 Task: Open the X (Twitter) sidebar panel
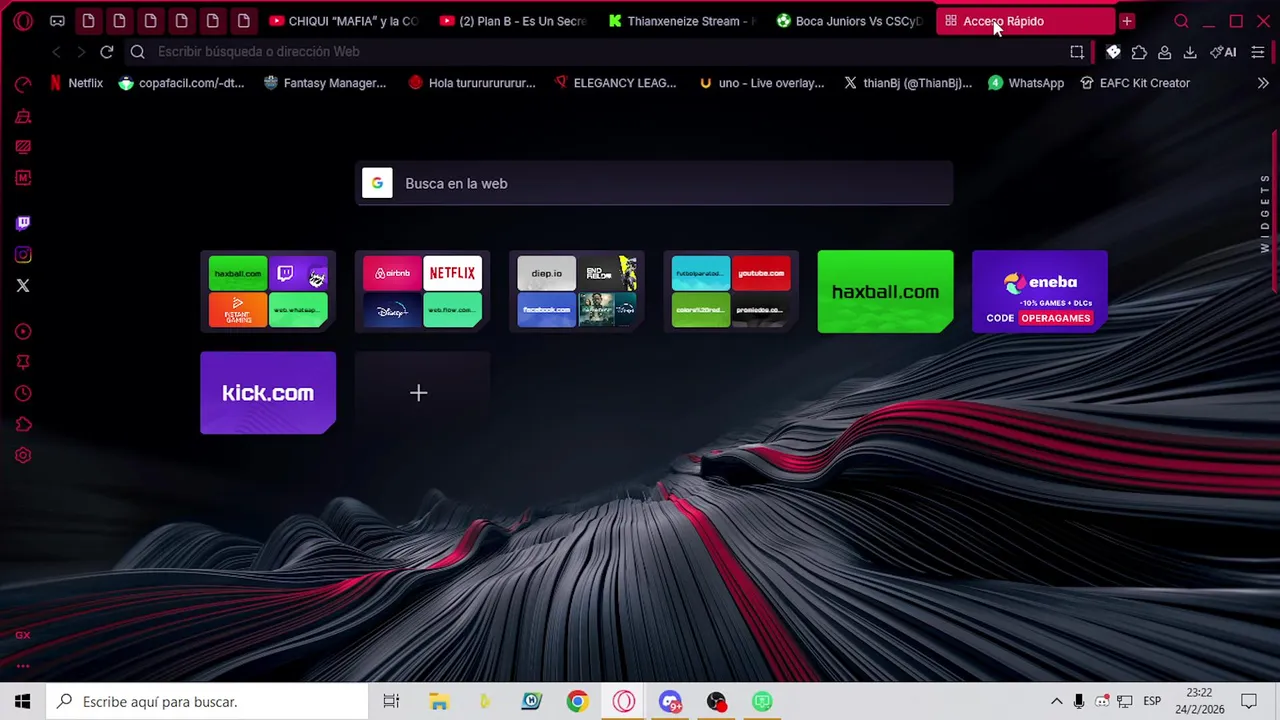point(23,286)
